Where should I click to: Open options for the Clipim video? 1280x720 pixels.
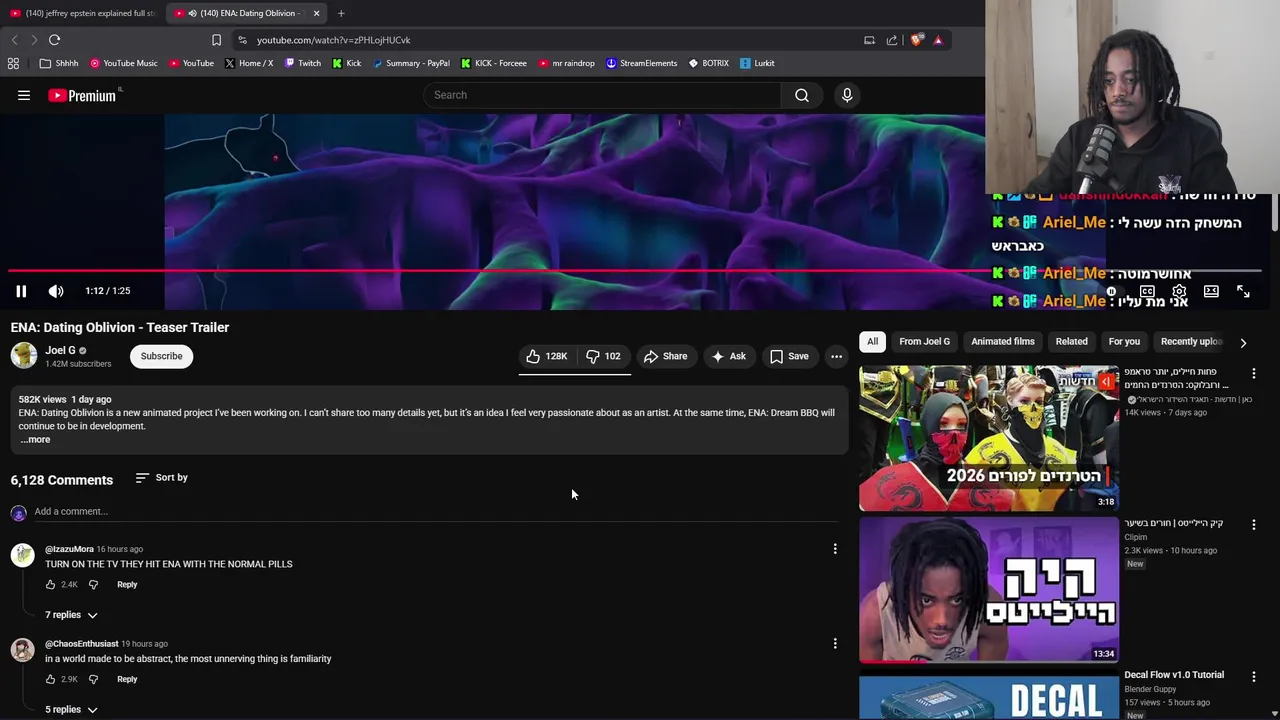click(x=1253, y=524)
